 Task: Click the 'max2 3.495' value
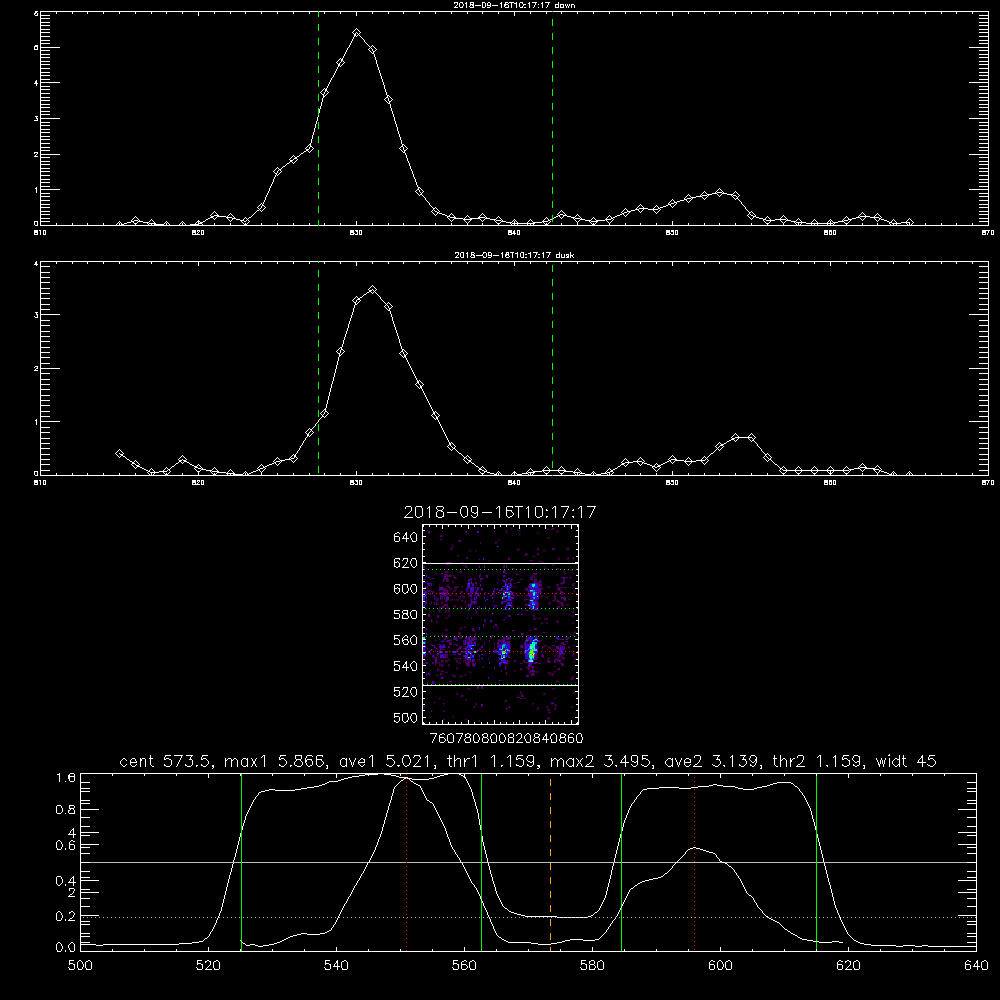pos(600,761)
